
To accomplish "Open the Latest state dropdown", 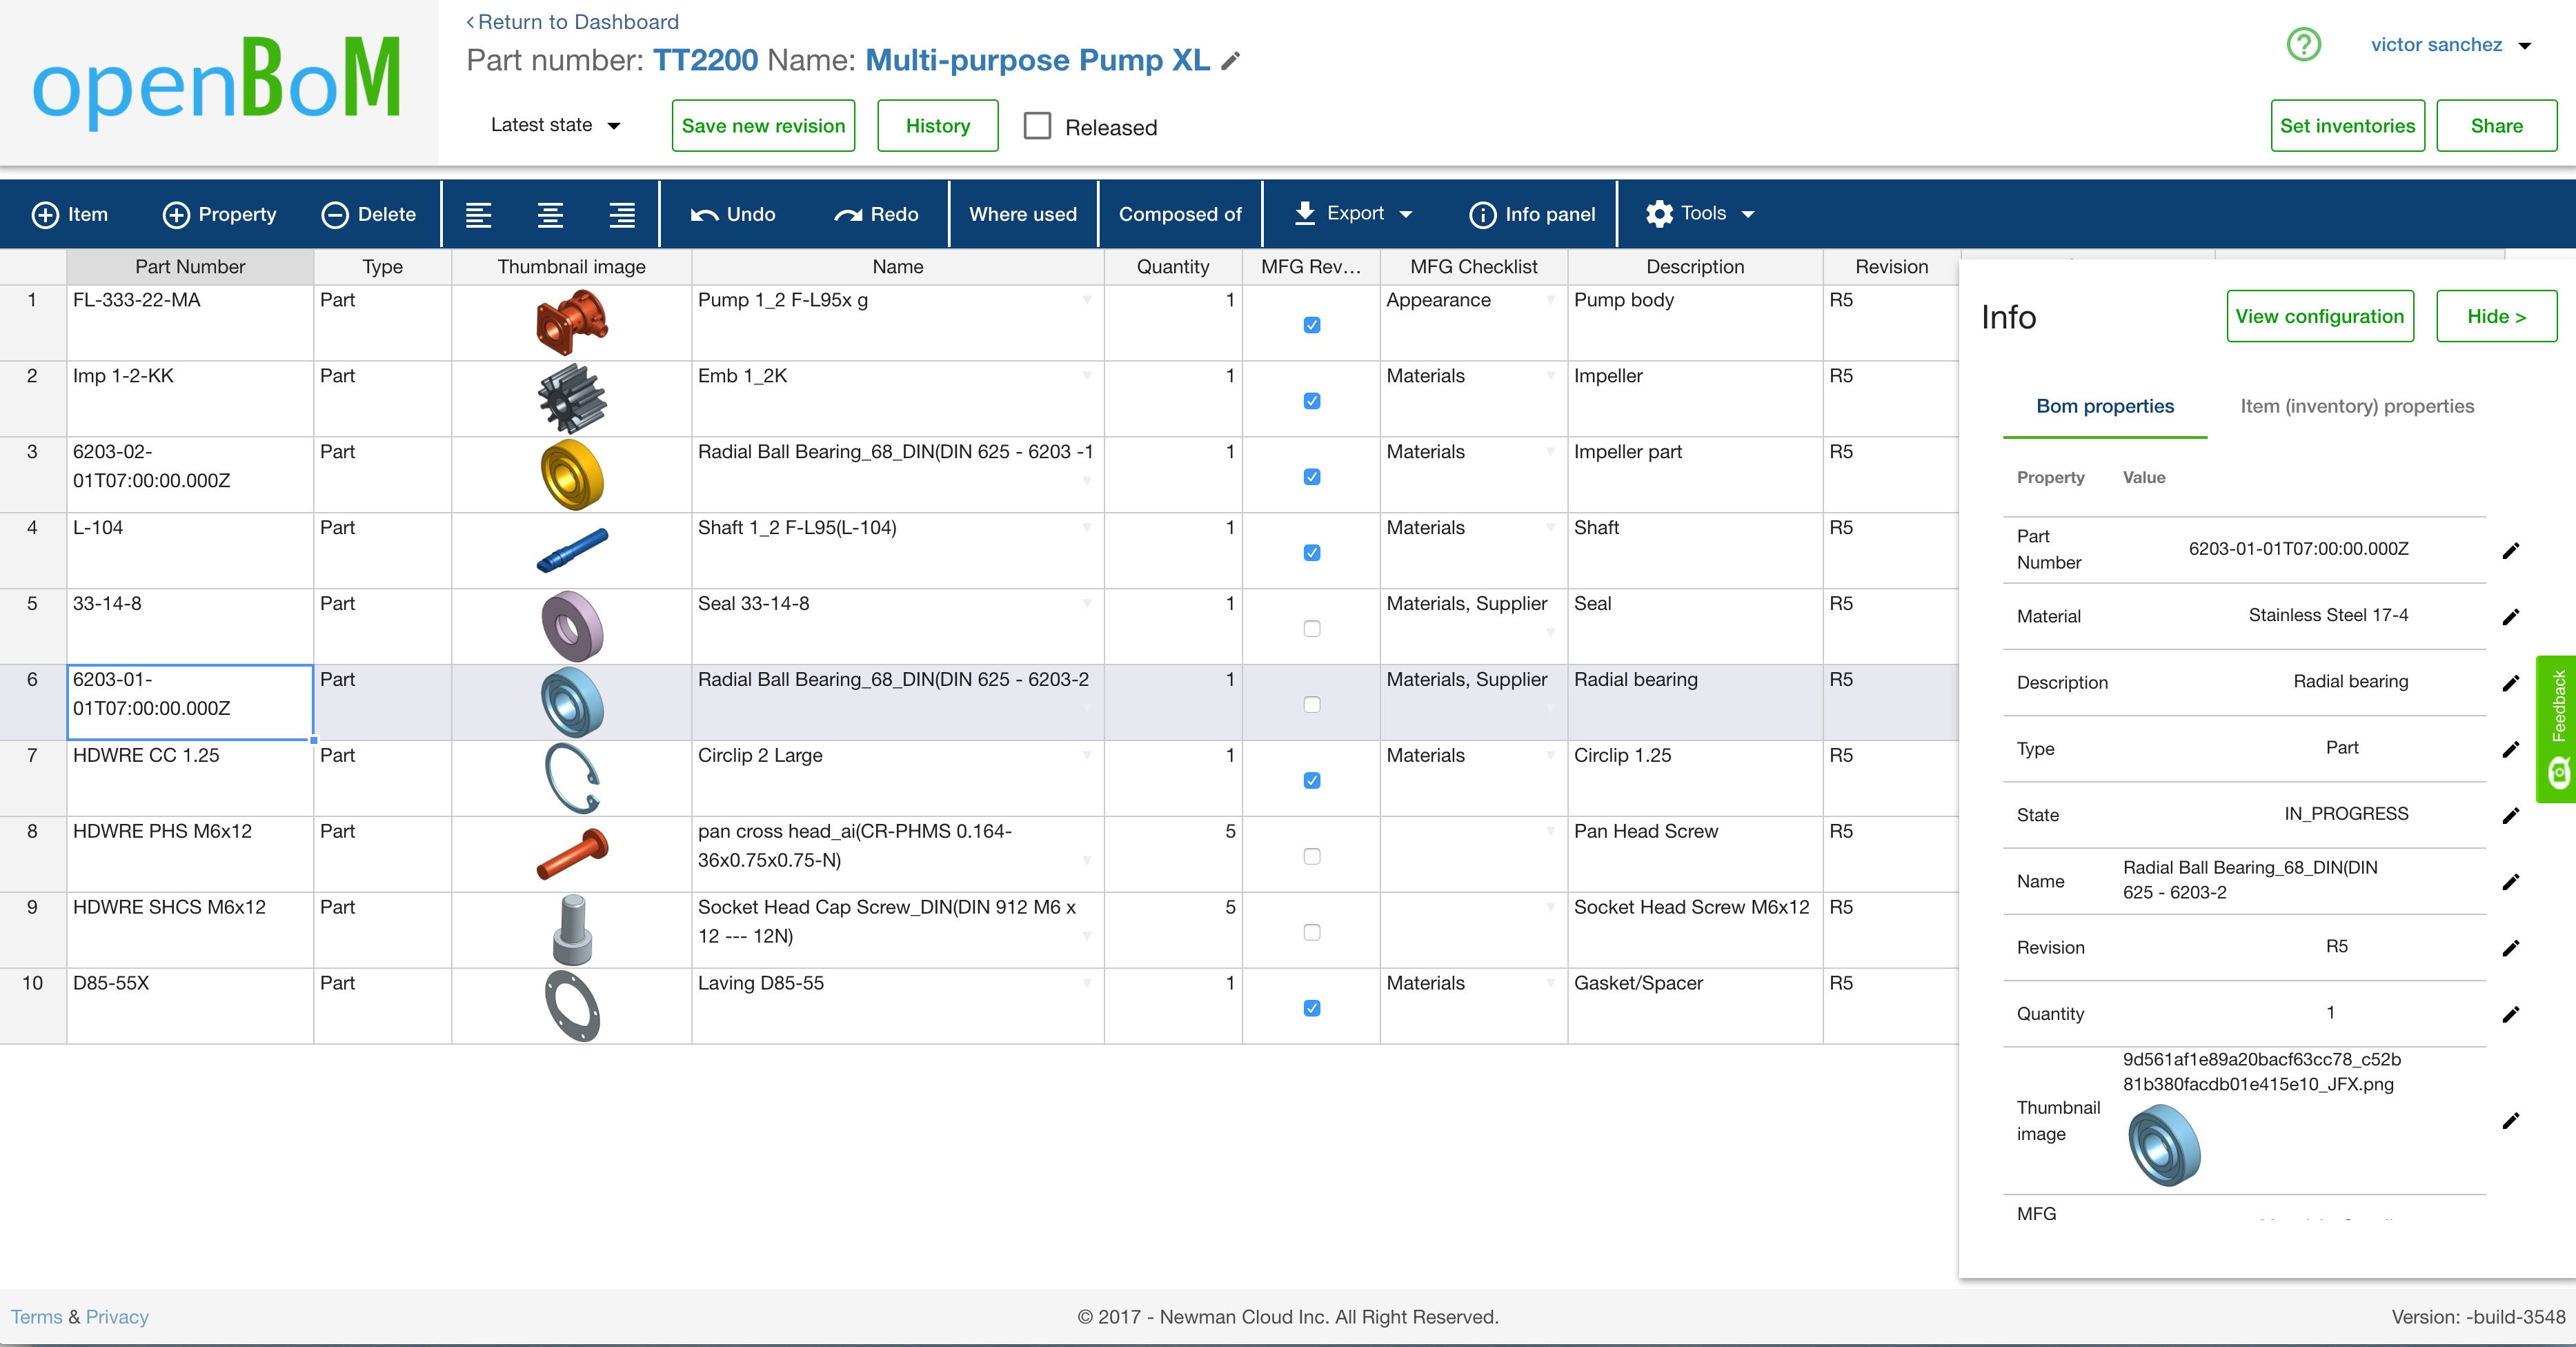I will 556,125.
